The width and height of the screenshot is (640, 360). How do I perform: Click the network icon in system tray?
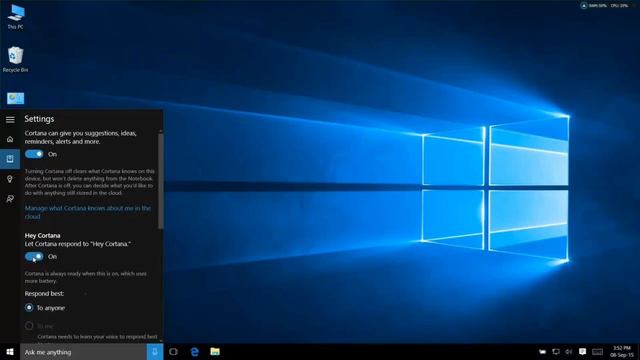[556, 352]
